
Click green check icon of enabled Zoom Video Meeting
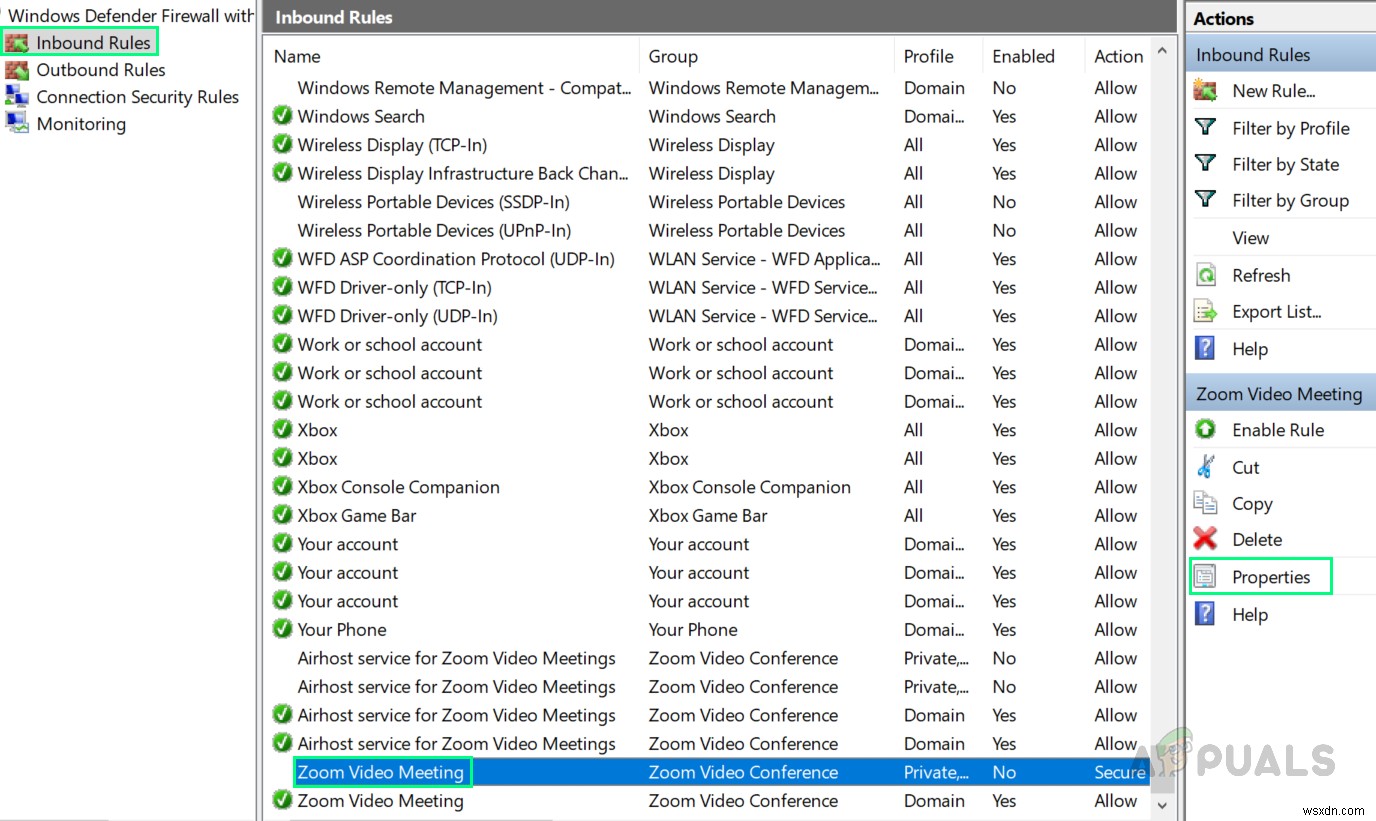tap(282, 800)
